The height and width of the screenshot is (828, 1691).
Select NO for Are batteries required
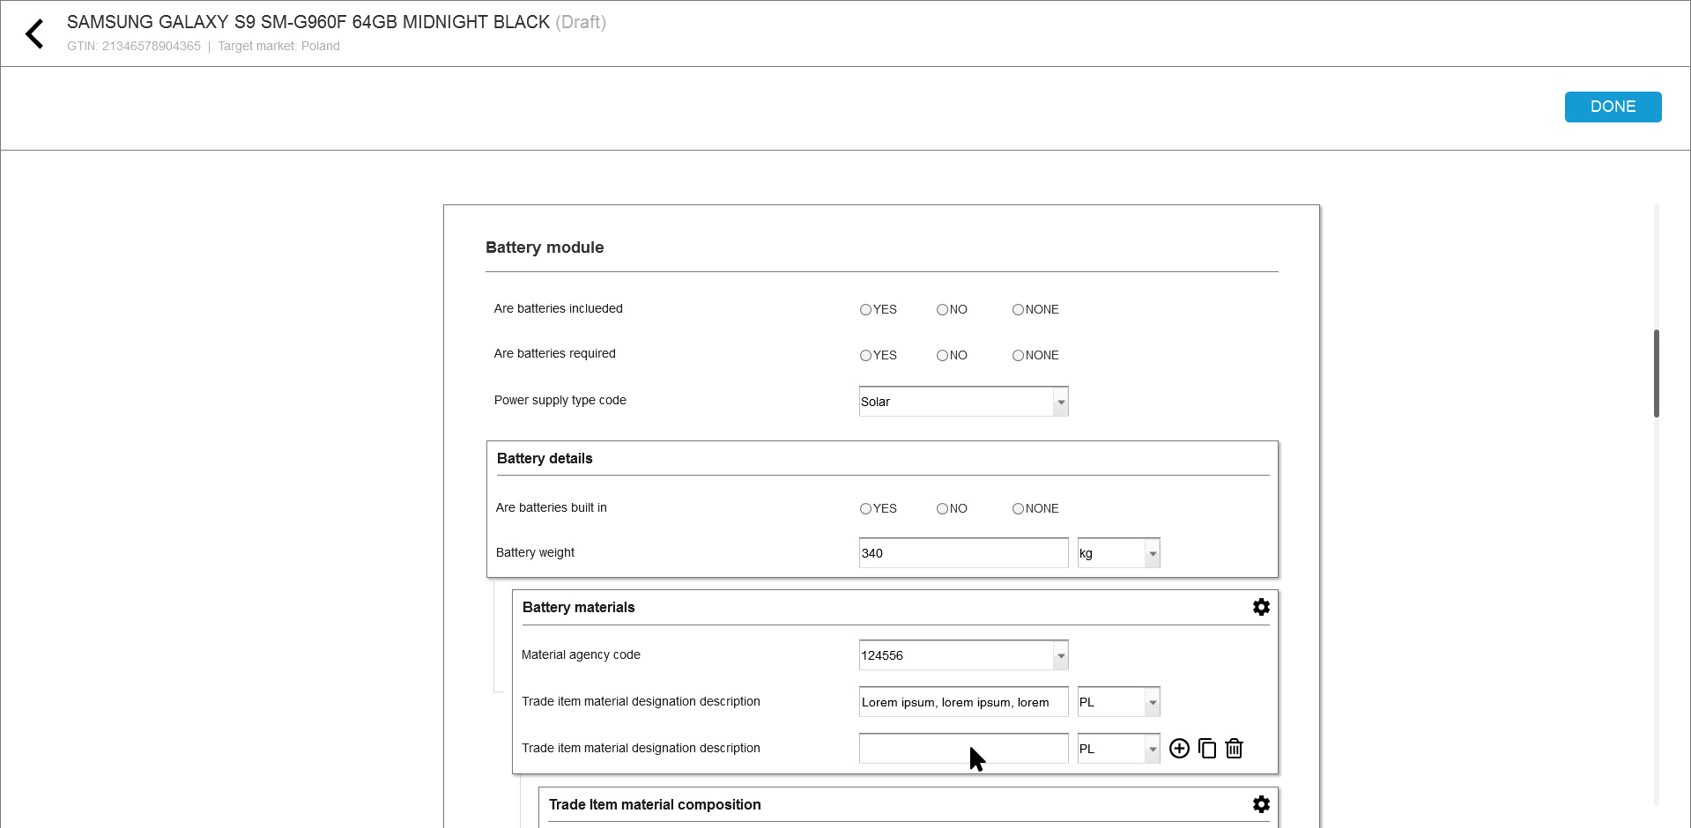tap(942, 355)
